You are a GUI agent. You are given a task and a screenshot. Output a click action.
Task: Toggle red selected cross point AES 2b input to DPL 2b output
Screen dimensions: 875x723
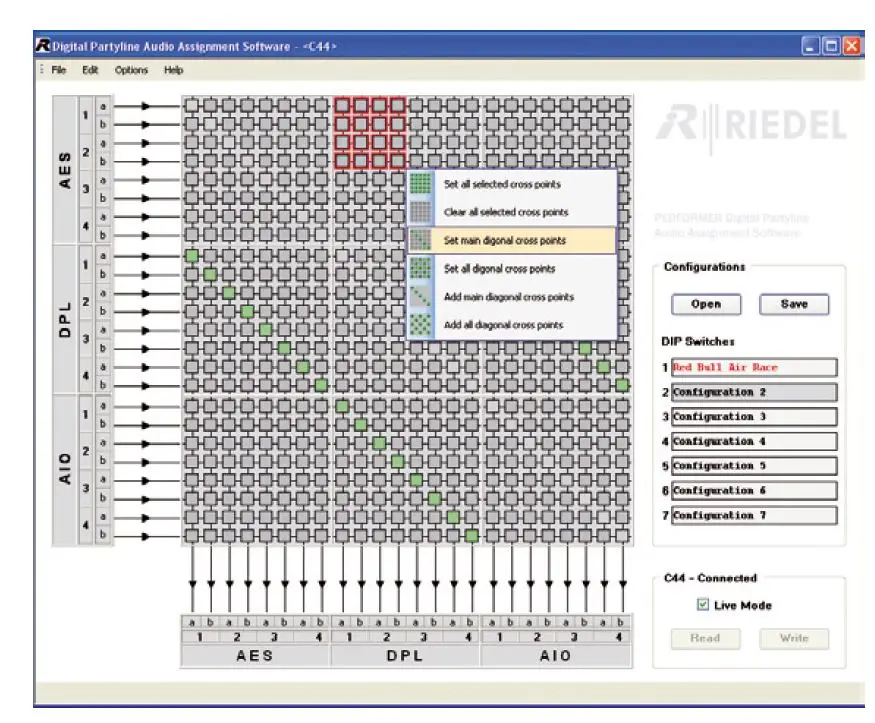point(397,161)
